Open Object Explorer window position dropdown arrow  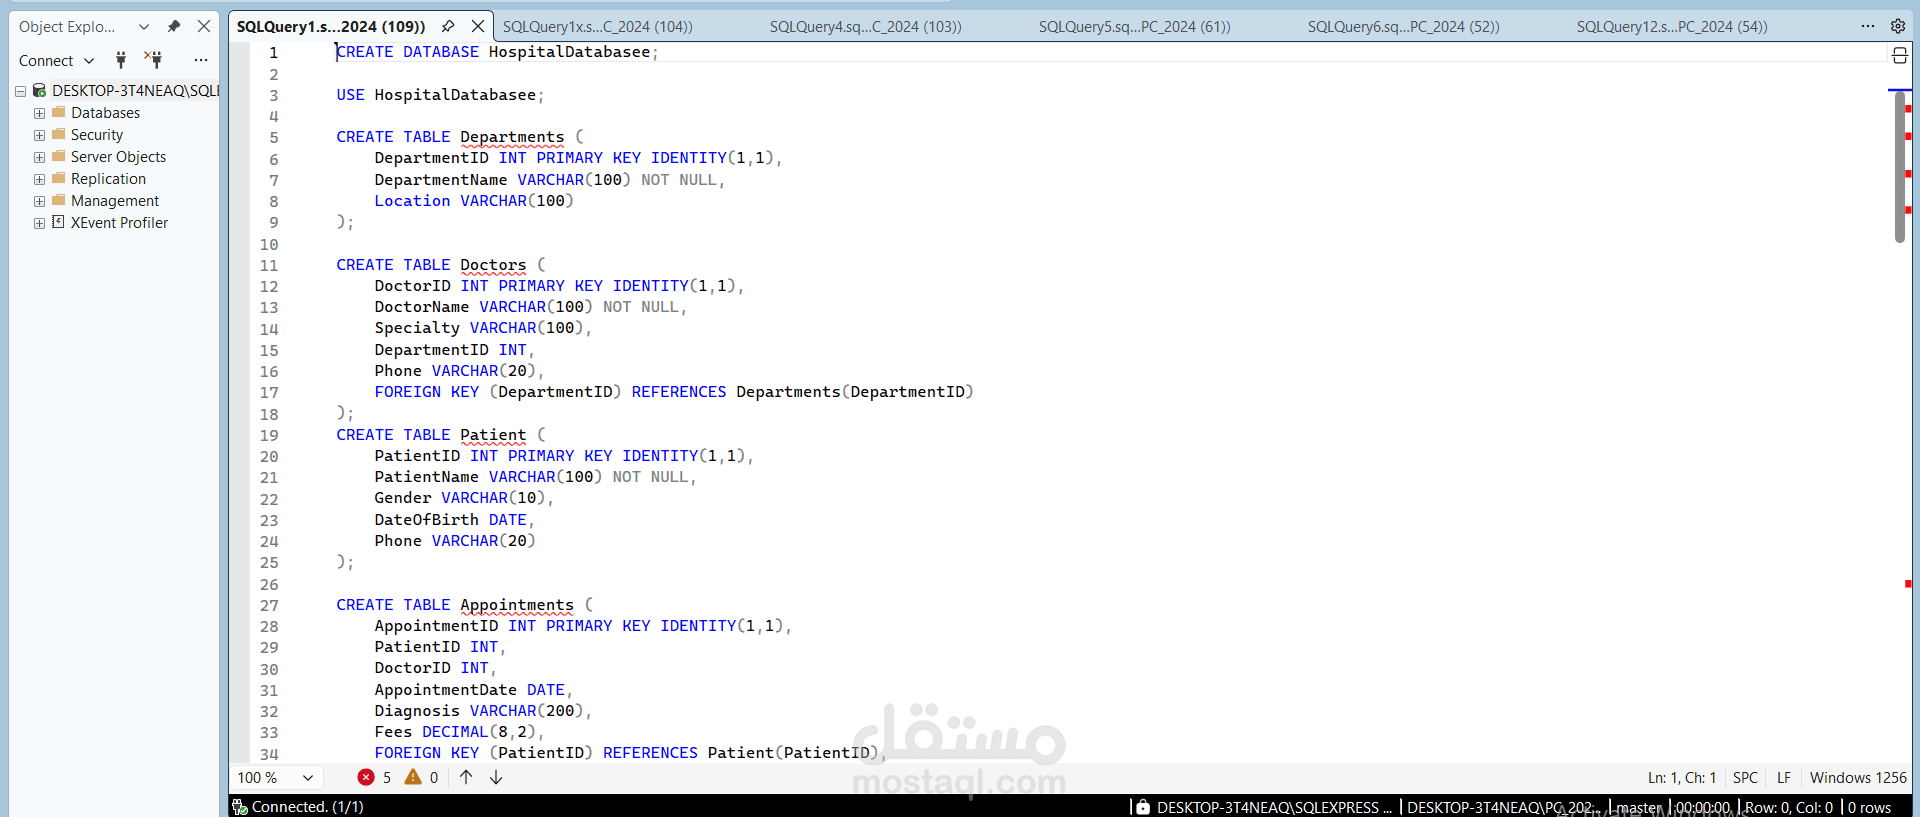[144, 27]
